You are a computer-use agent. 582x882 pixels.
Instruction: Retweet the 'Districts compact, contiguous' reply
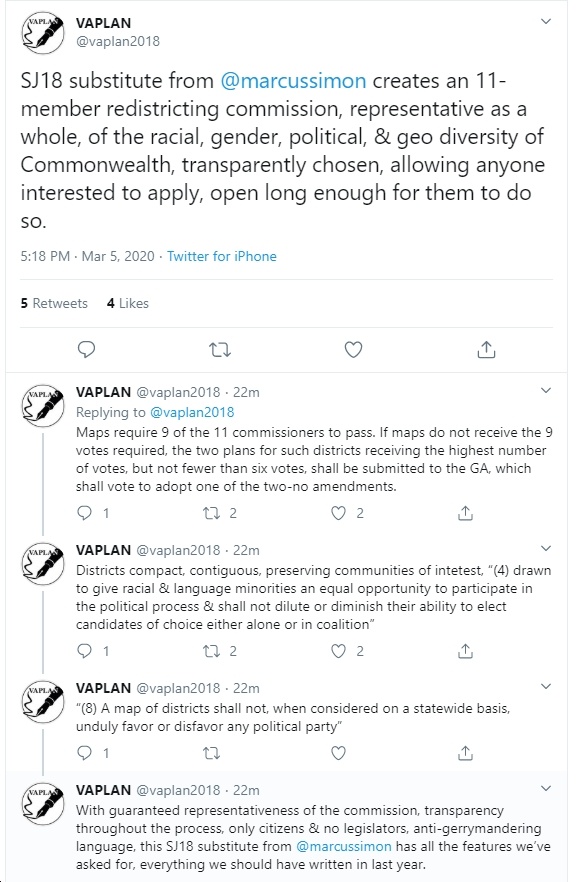[x=211, y=651]
